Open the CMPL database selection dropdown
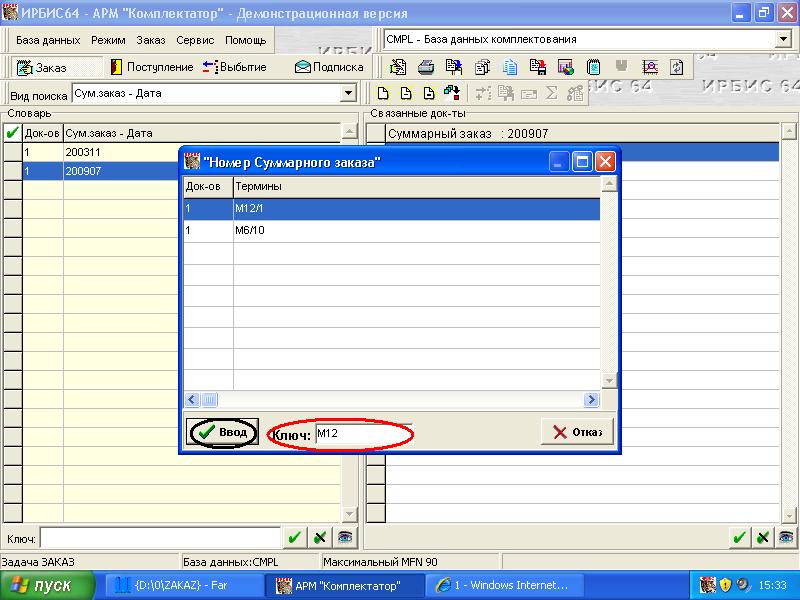 pyautogui.click(x=783, y=40)
